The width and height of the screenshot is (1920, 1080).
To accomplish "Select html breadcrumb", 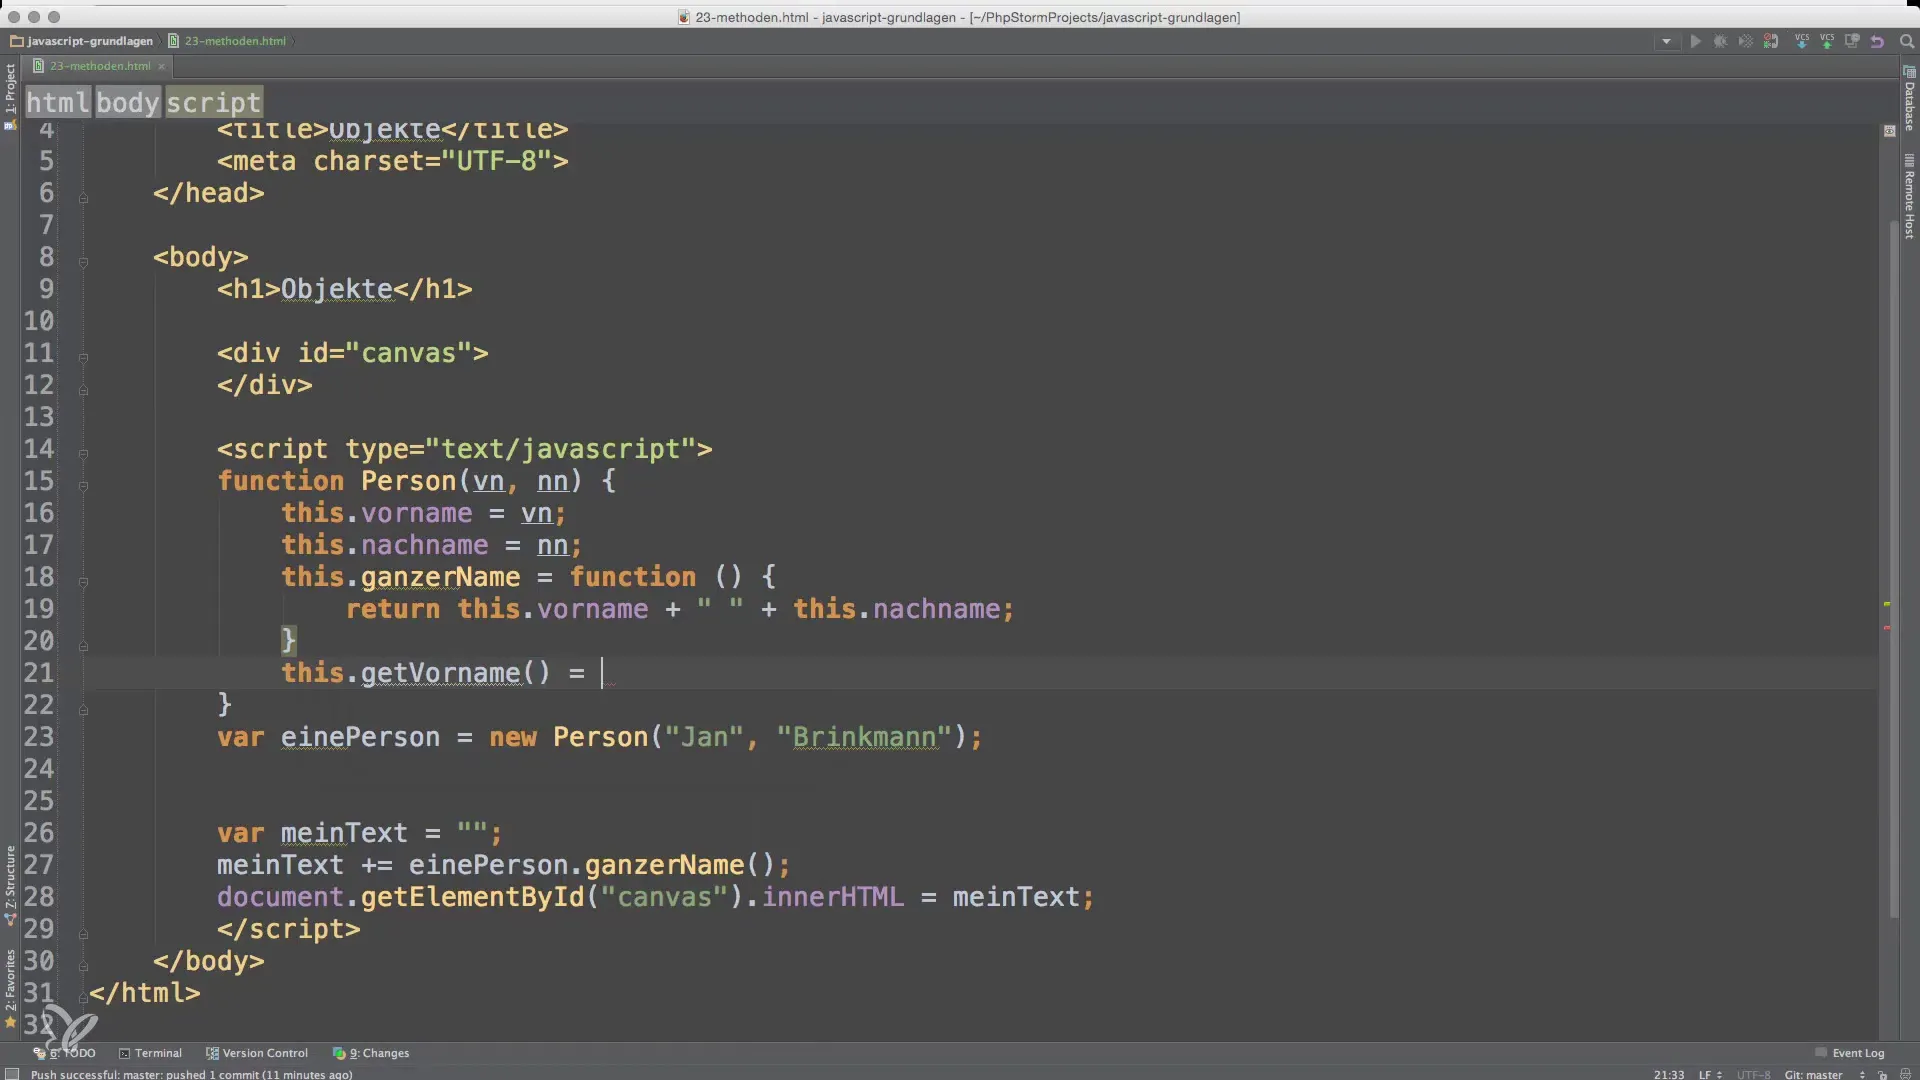I will coord(57,102).
